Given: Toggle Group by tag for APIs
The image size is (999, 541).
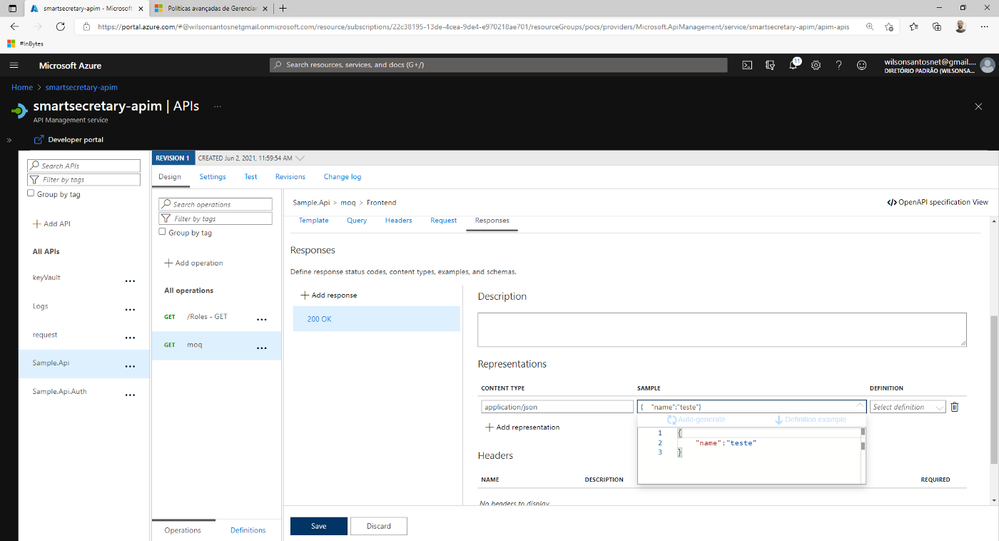Looking at the screenshot, I should pyautogui.click(x=31, y=193).
